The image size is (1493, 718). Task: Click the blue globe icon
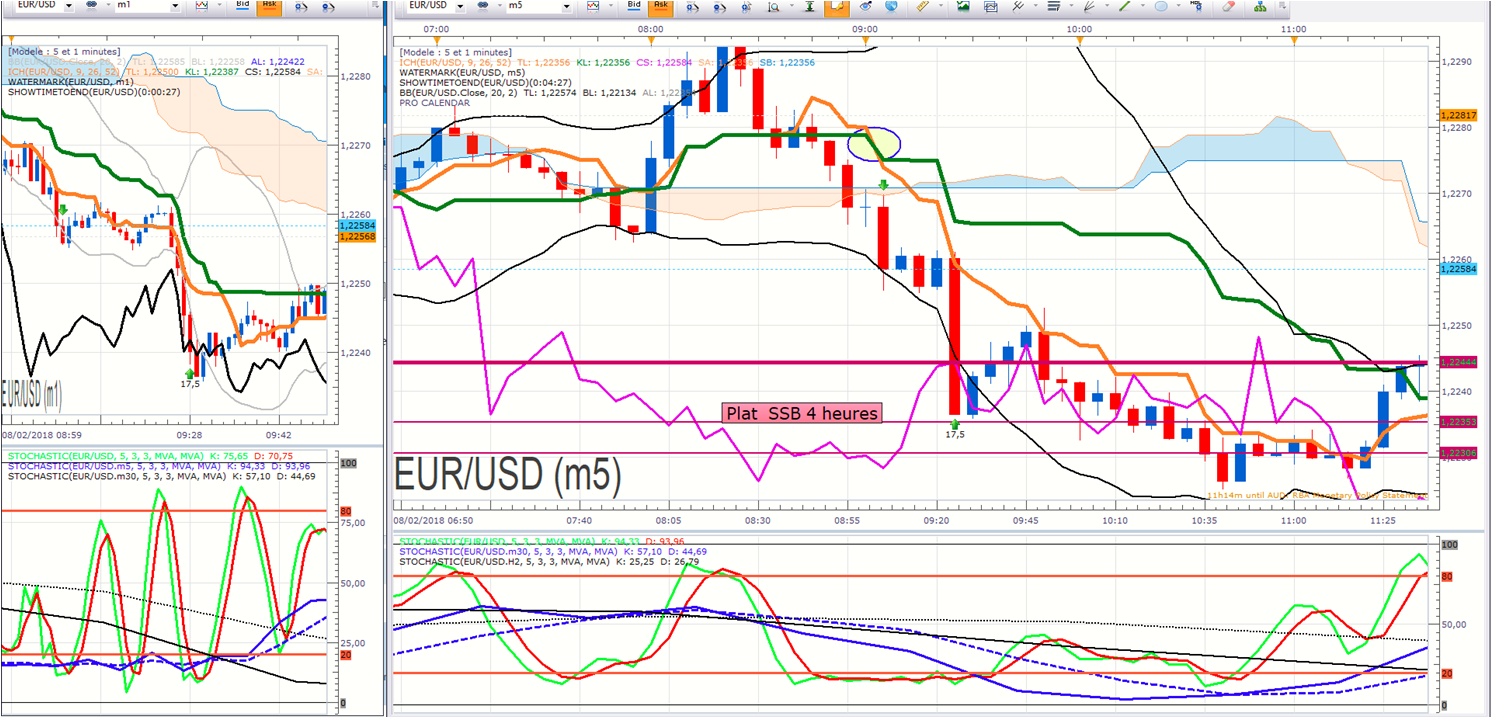point(891,6)
